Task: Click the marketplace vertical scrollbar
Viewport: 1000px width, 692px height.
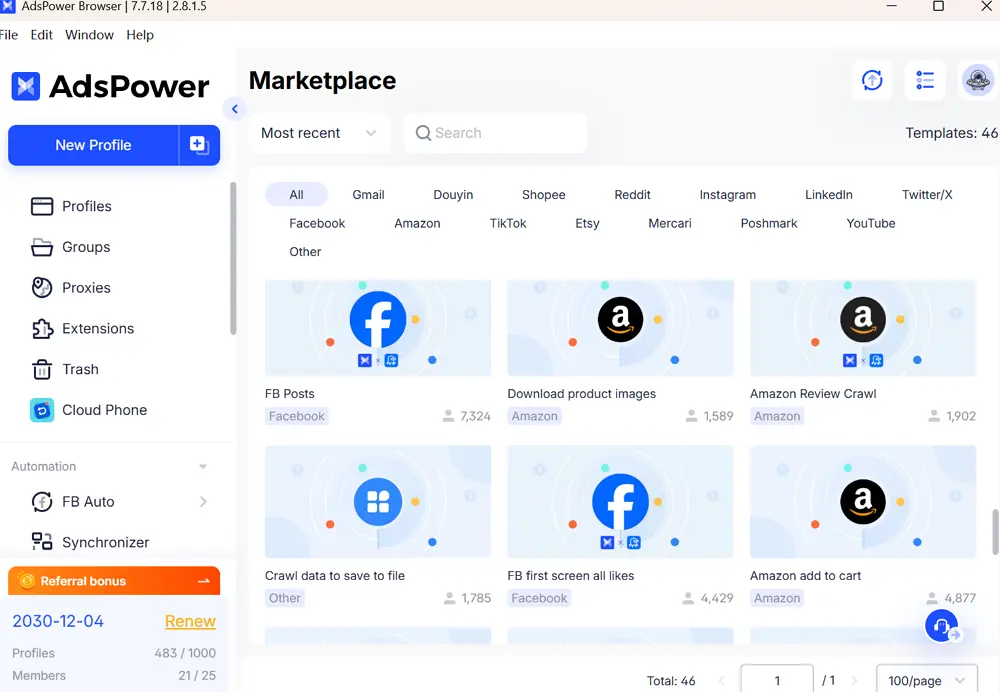Action: (x=995, y=531)
